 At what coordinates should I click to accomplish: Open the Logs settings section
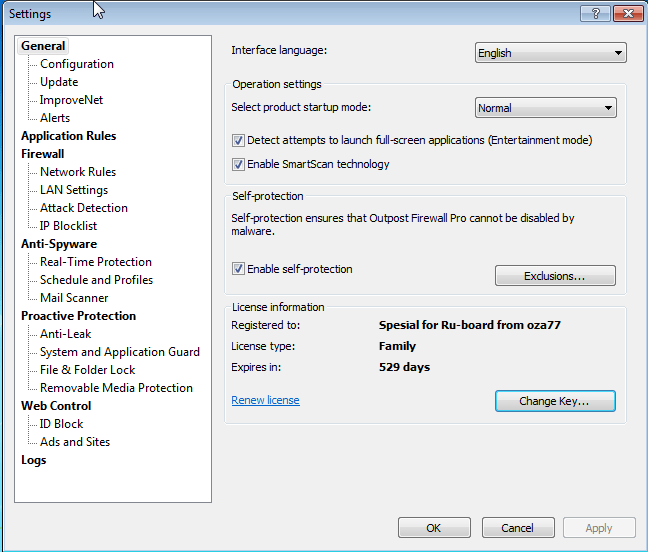[33, 460]
